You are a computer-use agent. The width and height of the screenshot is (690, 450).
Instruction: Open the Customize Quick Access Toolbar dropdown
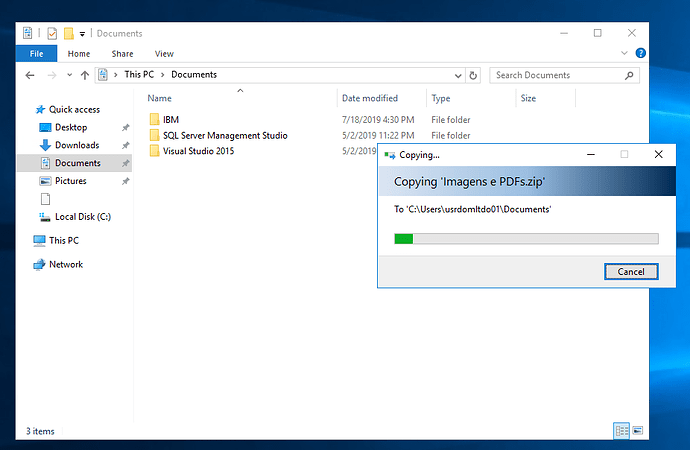[82, 34]
